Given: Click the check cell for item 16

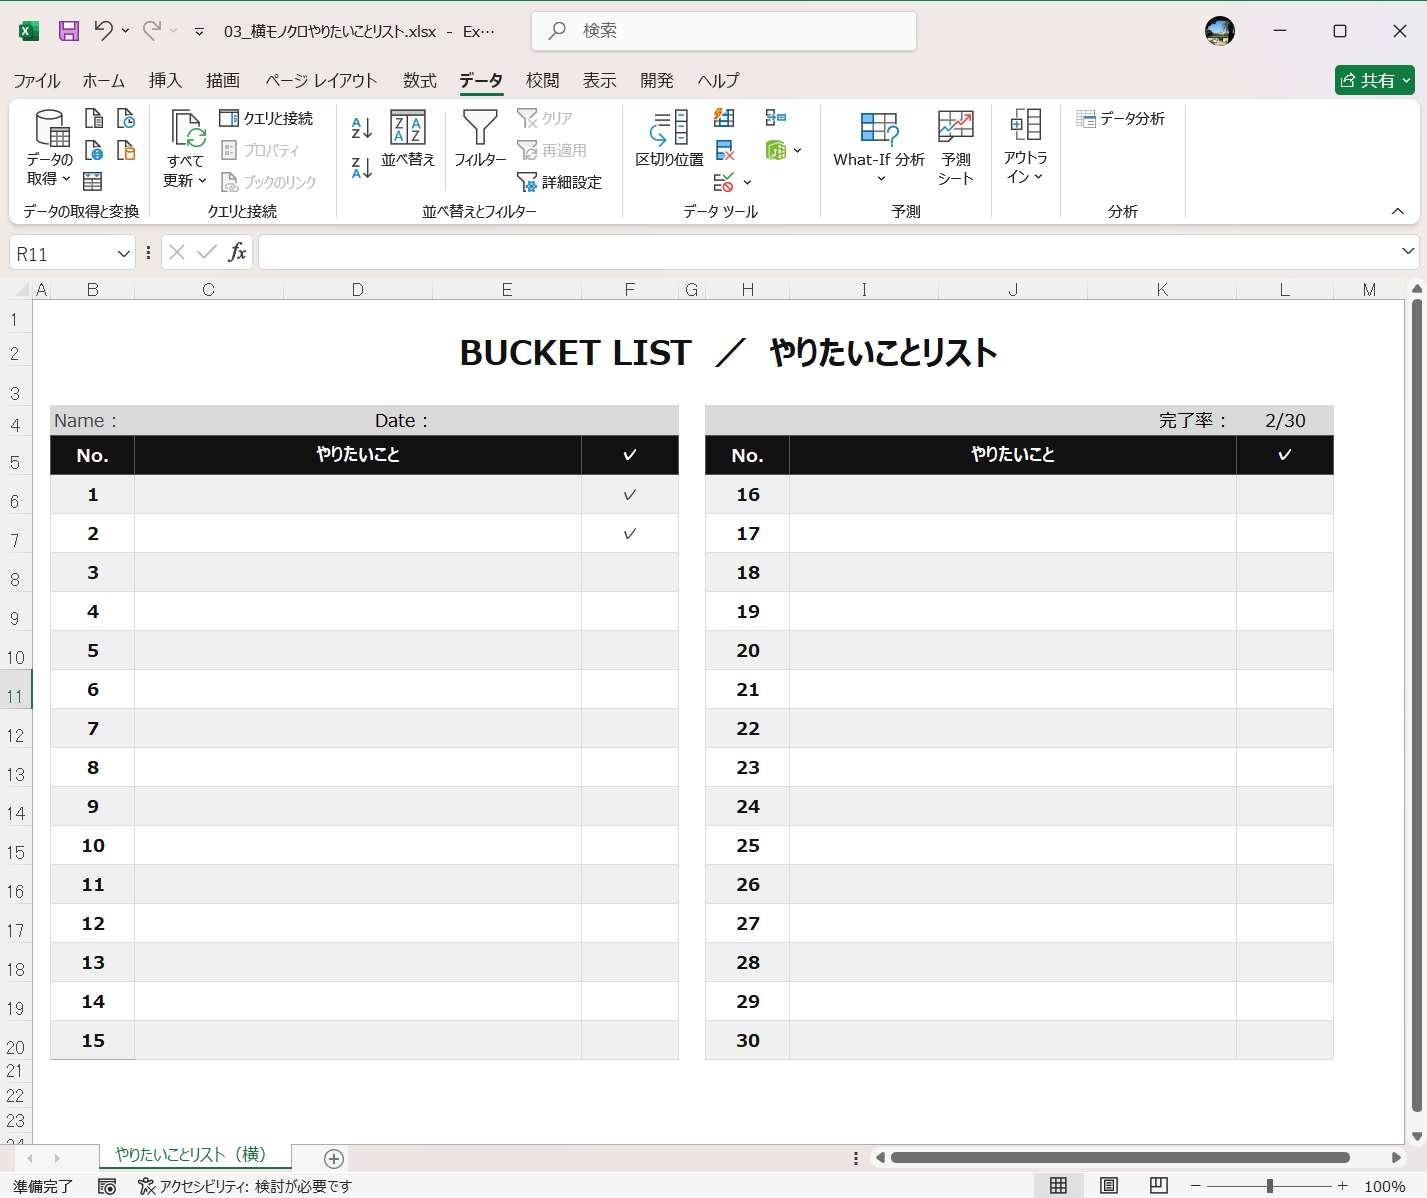Looking at the screenshot, I should click(x=1285, y=494).
